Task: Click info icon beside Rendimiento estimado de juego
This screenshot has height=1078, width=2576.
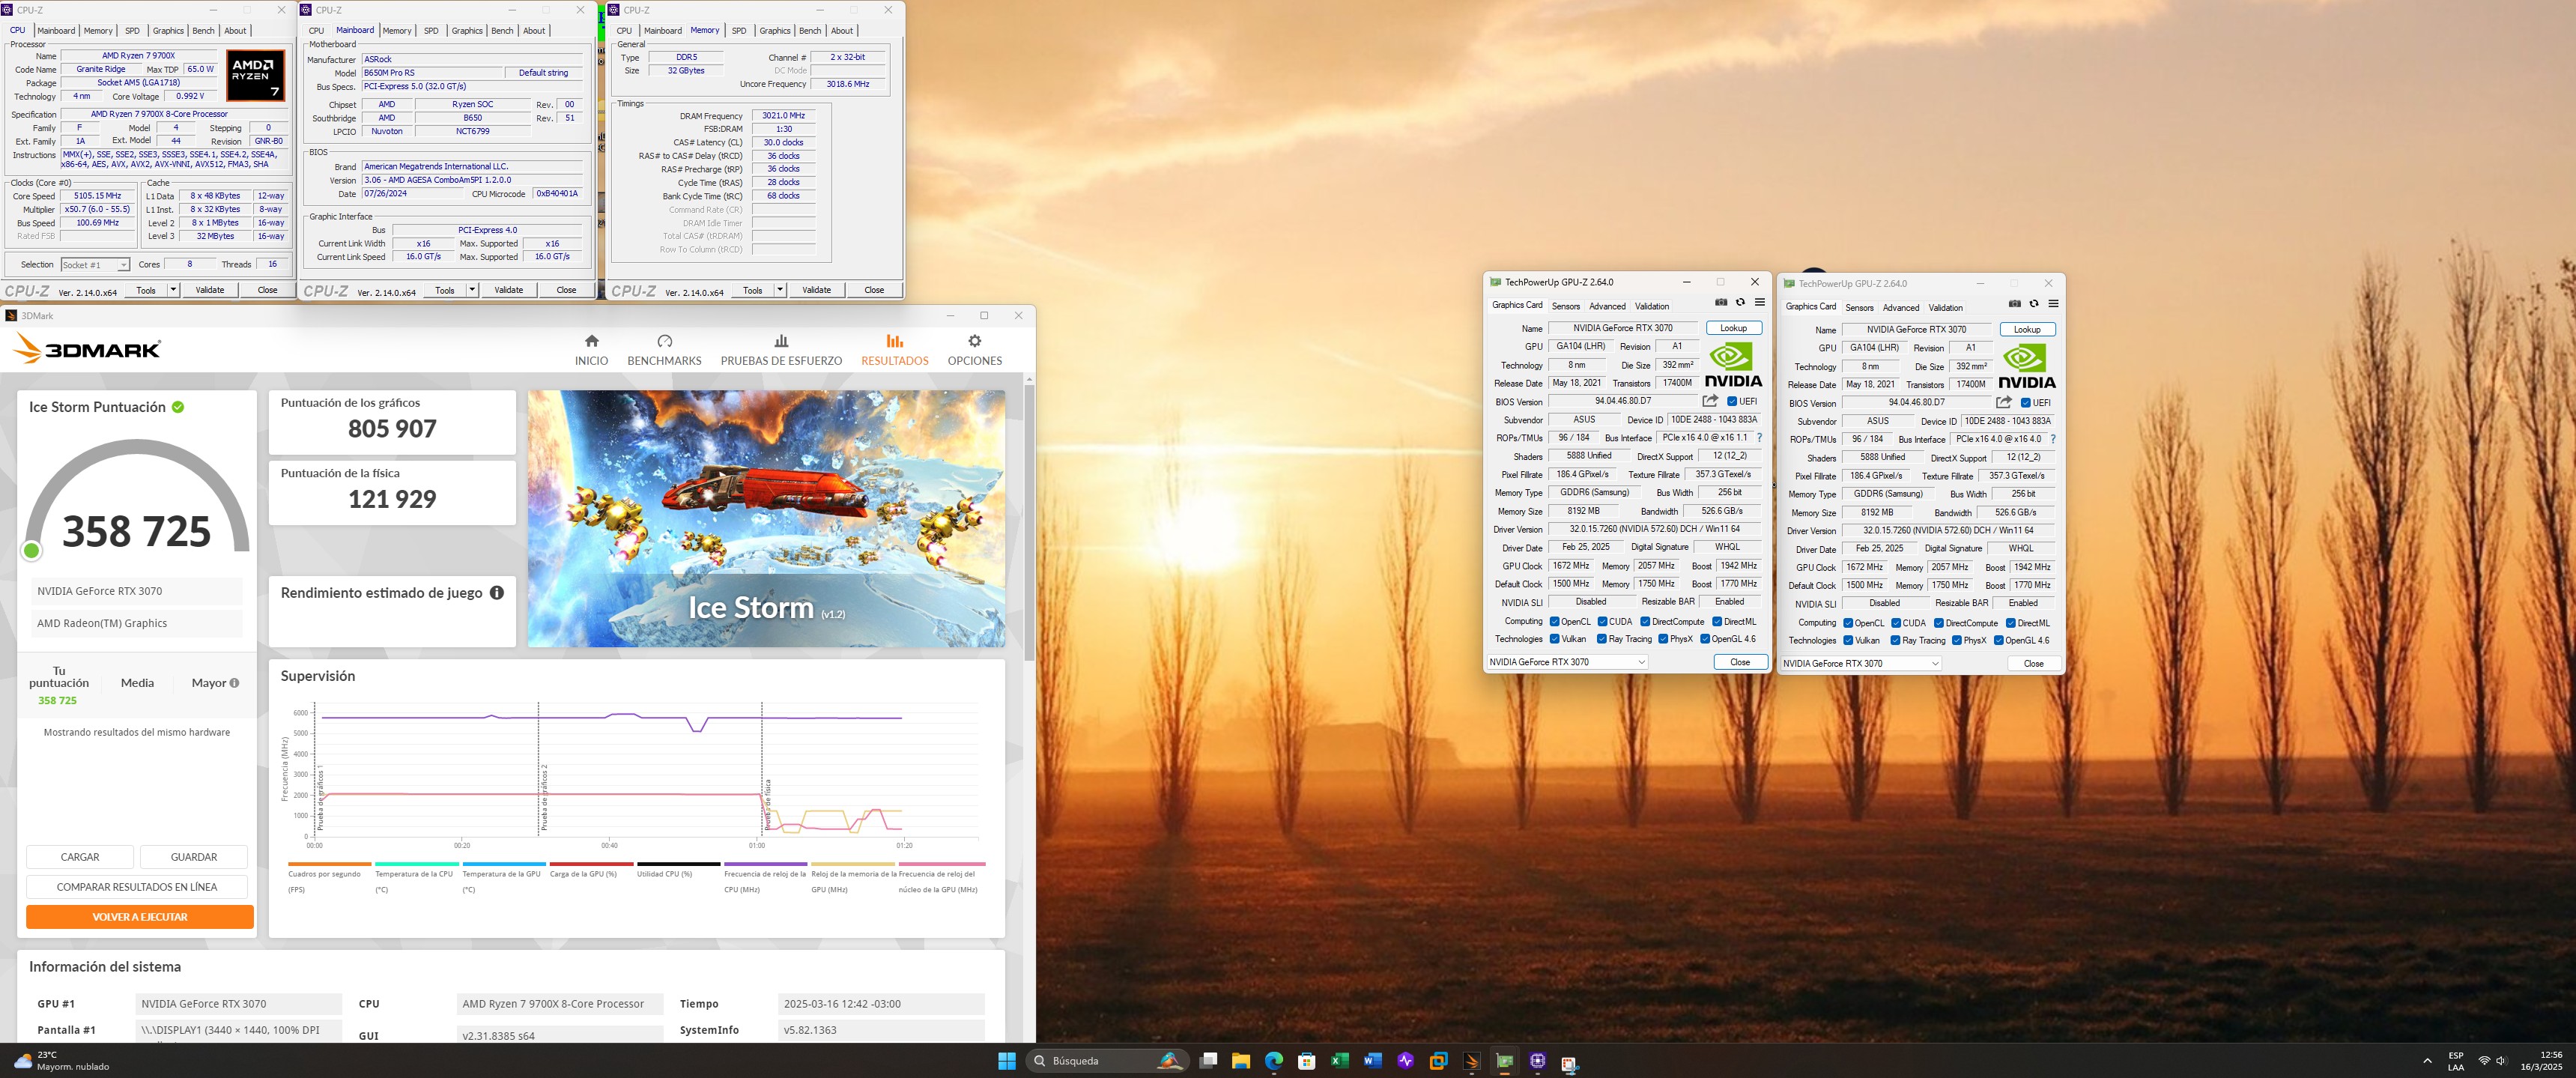Action: coord(496,593)
